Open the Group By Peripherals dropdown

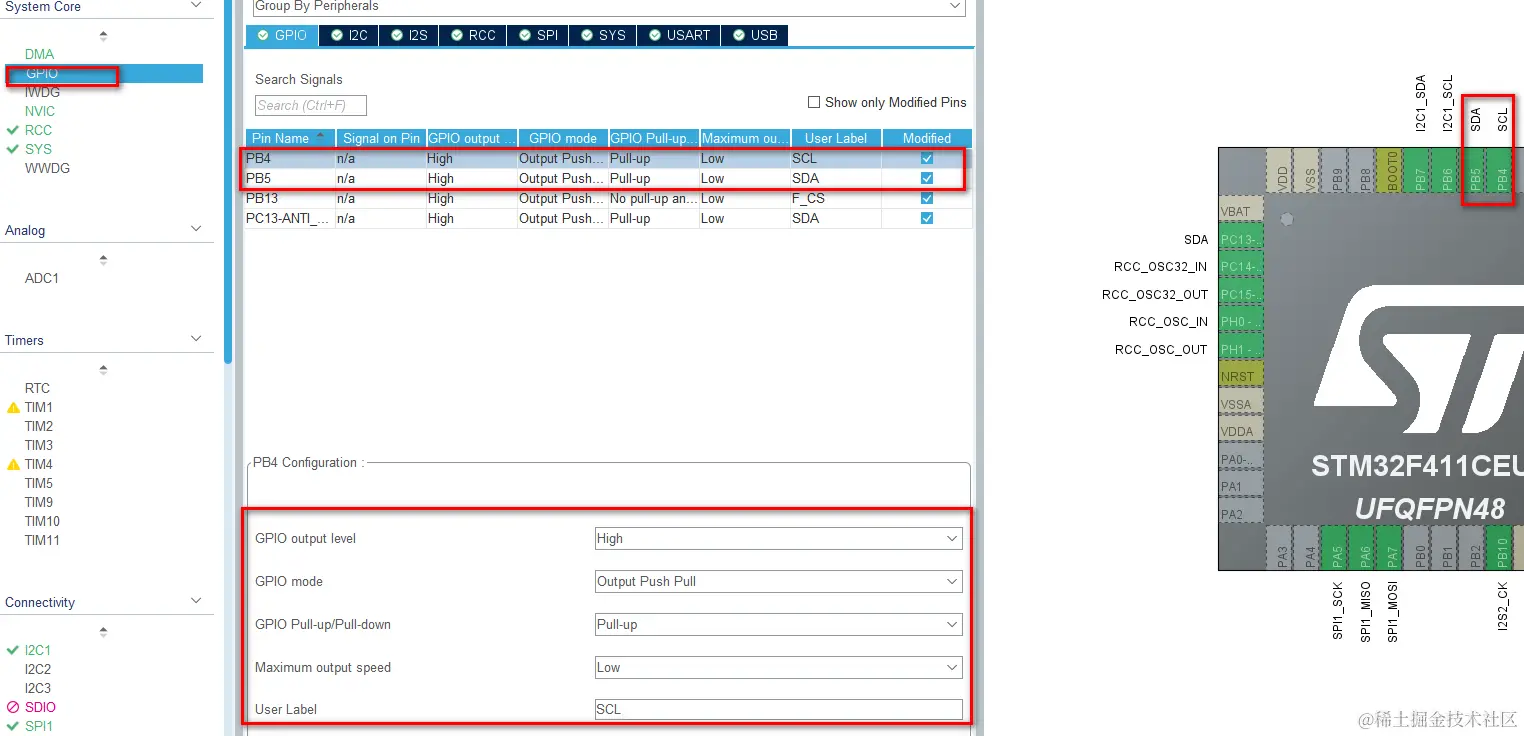[609, 7]
